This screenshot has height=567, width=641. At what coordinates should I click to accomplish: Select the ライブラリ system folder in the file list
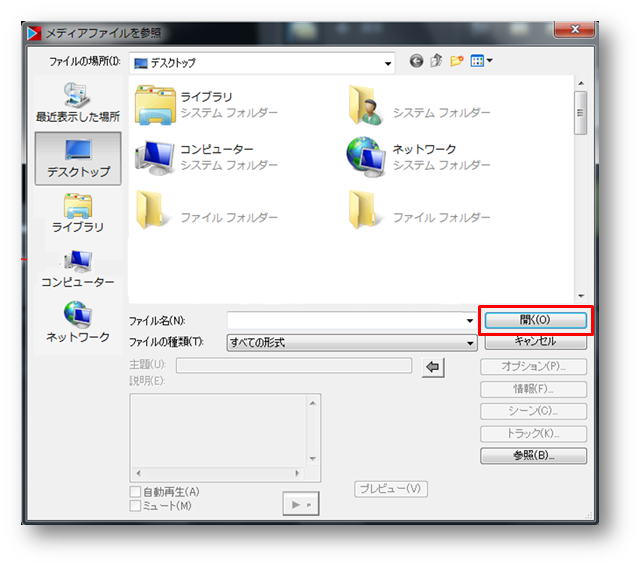[206, 105]
